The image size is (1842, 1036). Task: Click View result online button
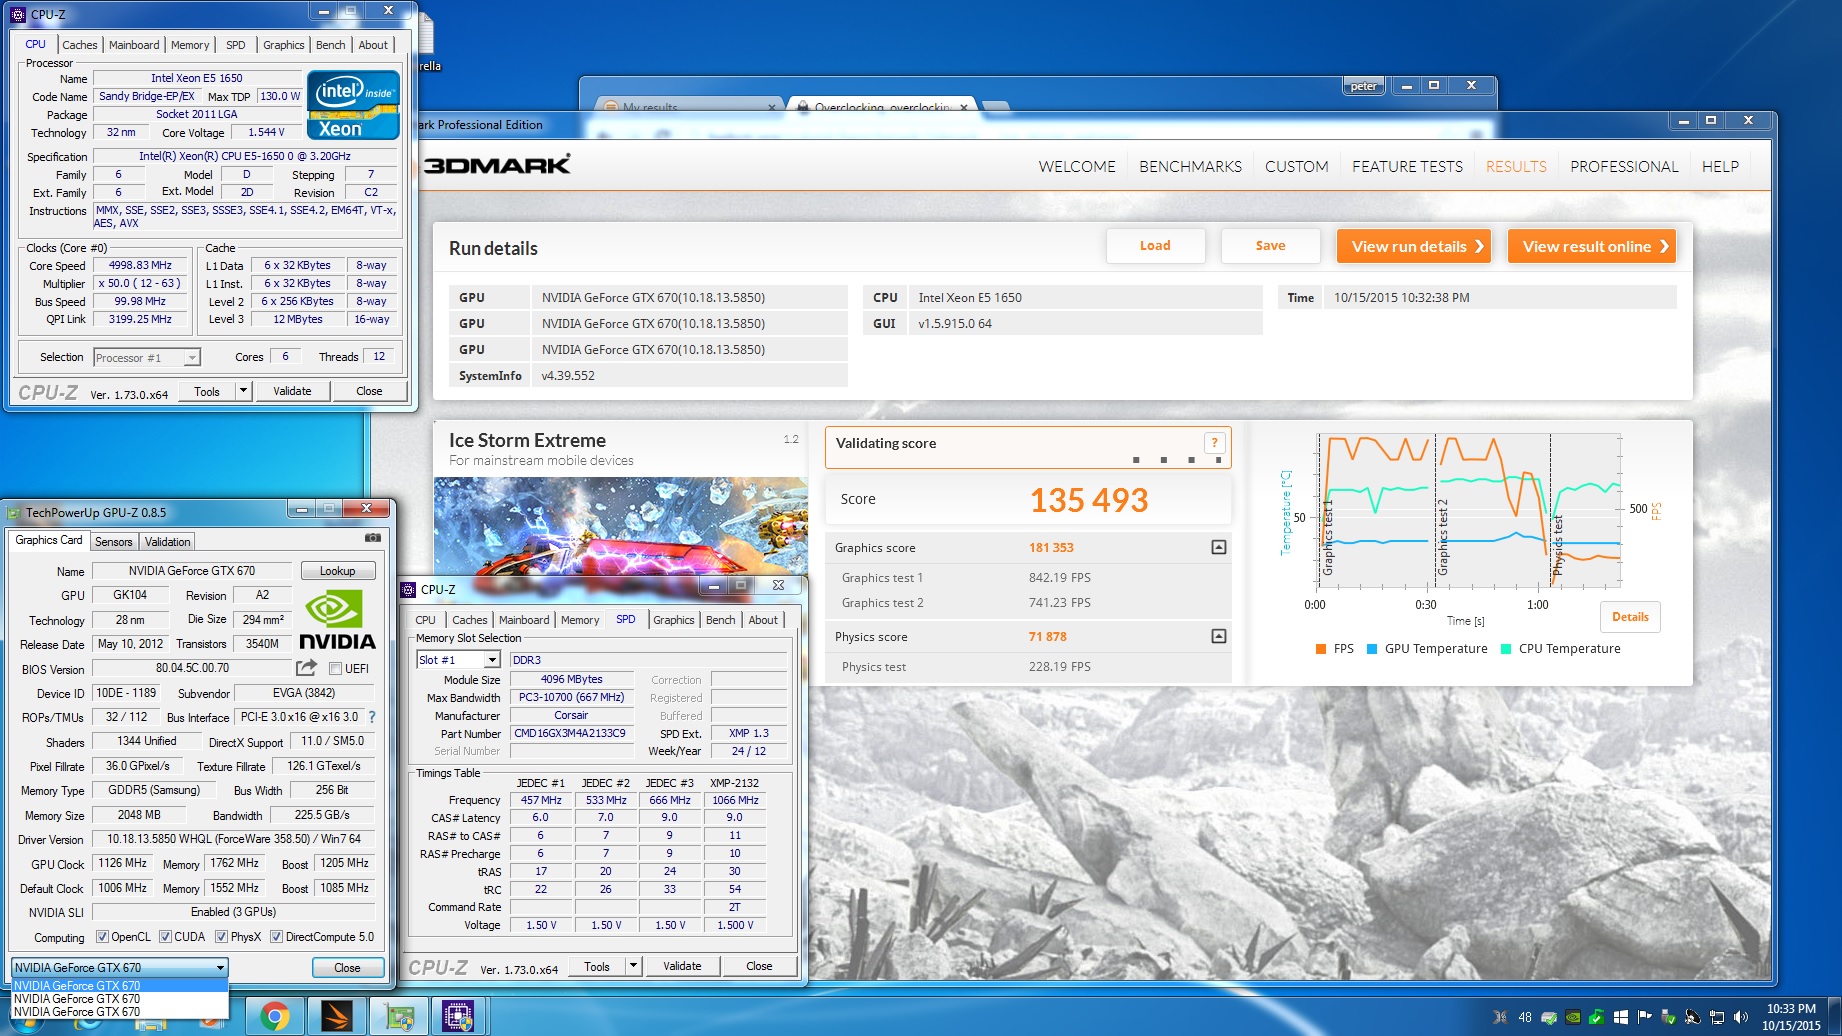(x=1592, y=246)
